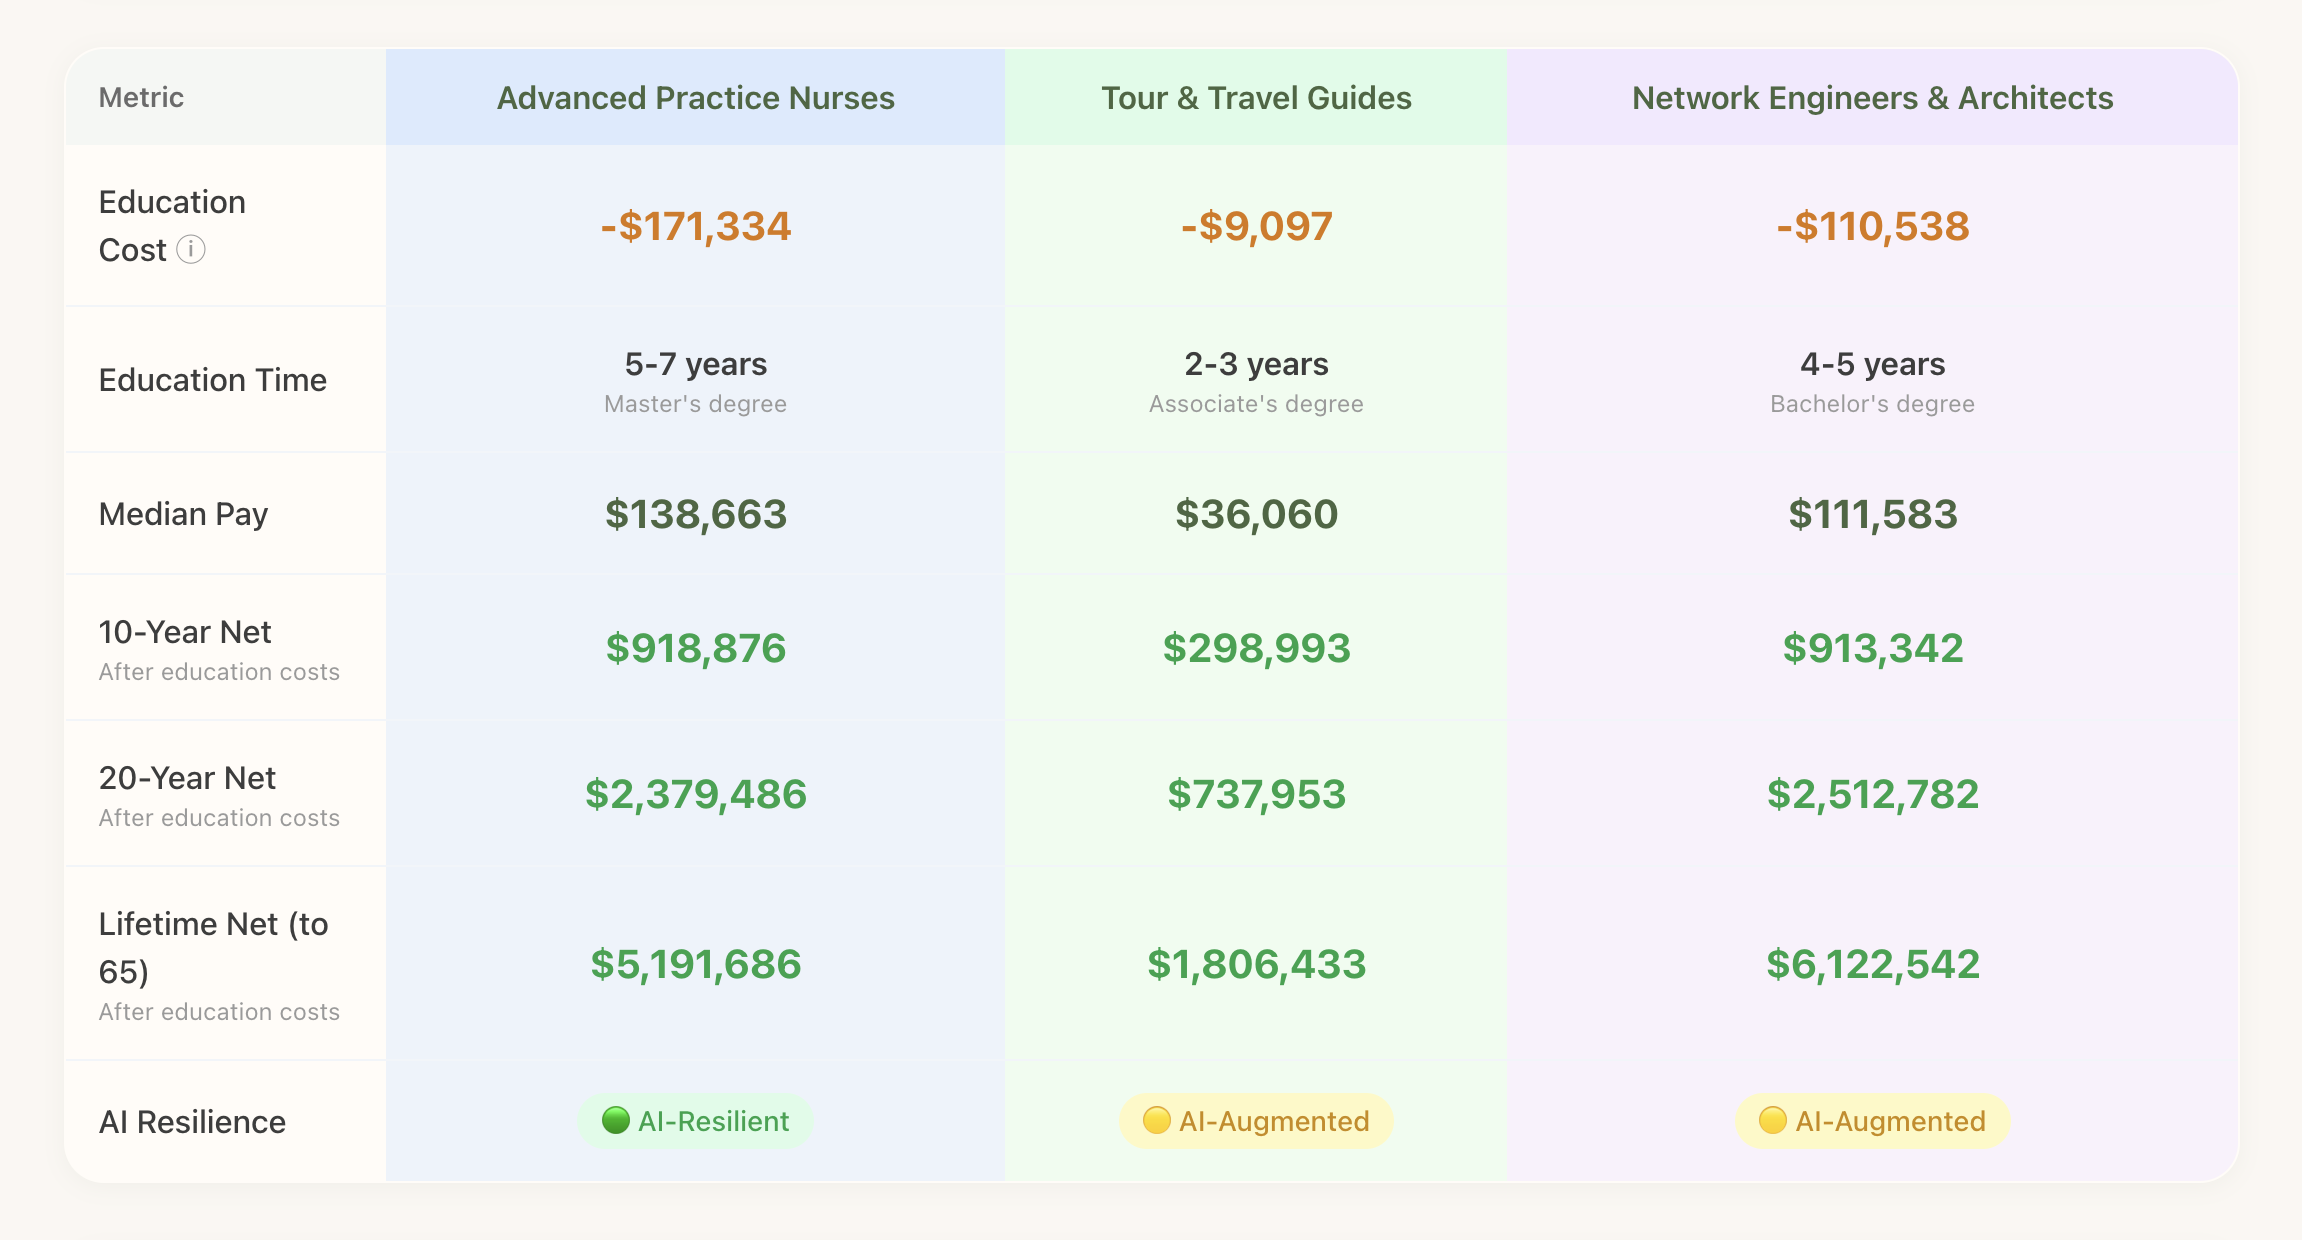Screen dimensions: 2302x1240
Task: Select the Tour & Travel Guides column header
Action: tap(1256, 98)
